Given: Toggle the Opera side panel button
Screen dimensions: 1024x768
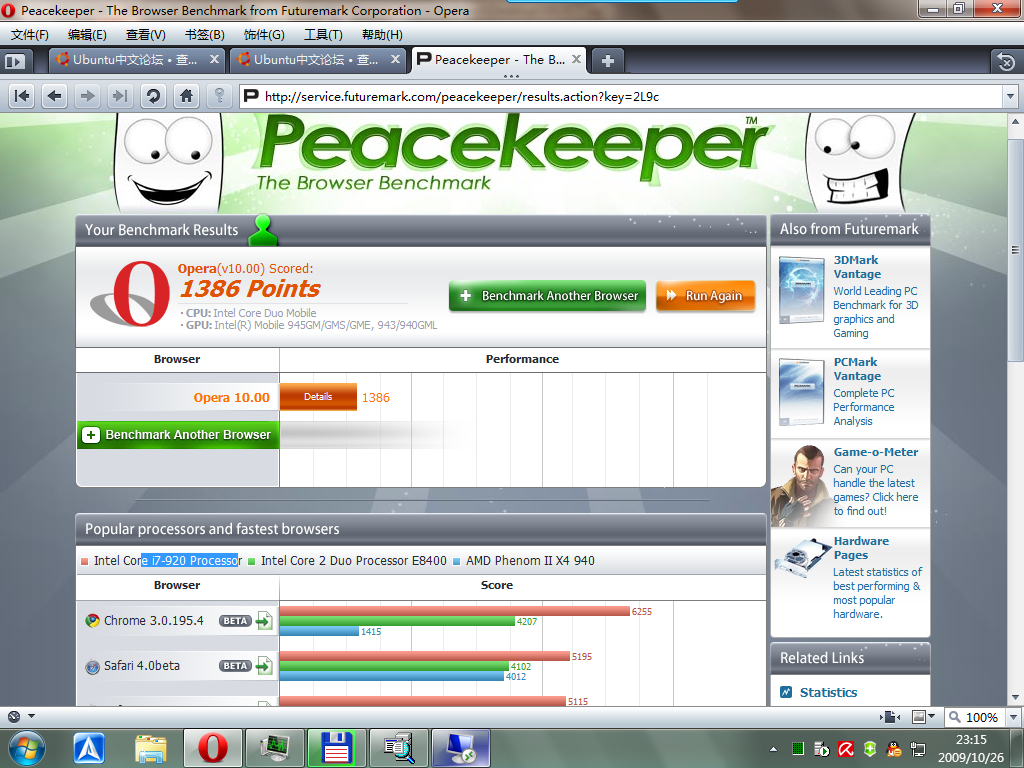Looking at the screenshot, I should tap(15, 61).
